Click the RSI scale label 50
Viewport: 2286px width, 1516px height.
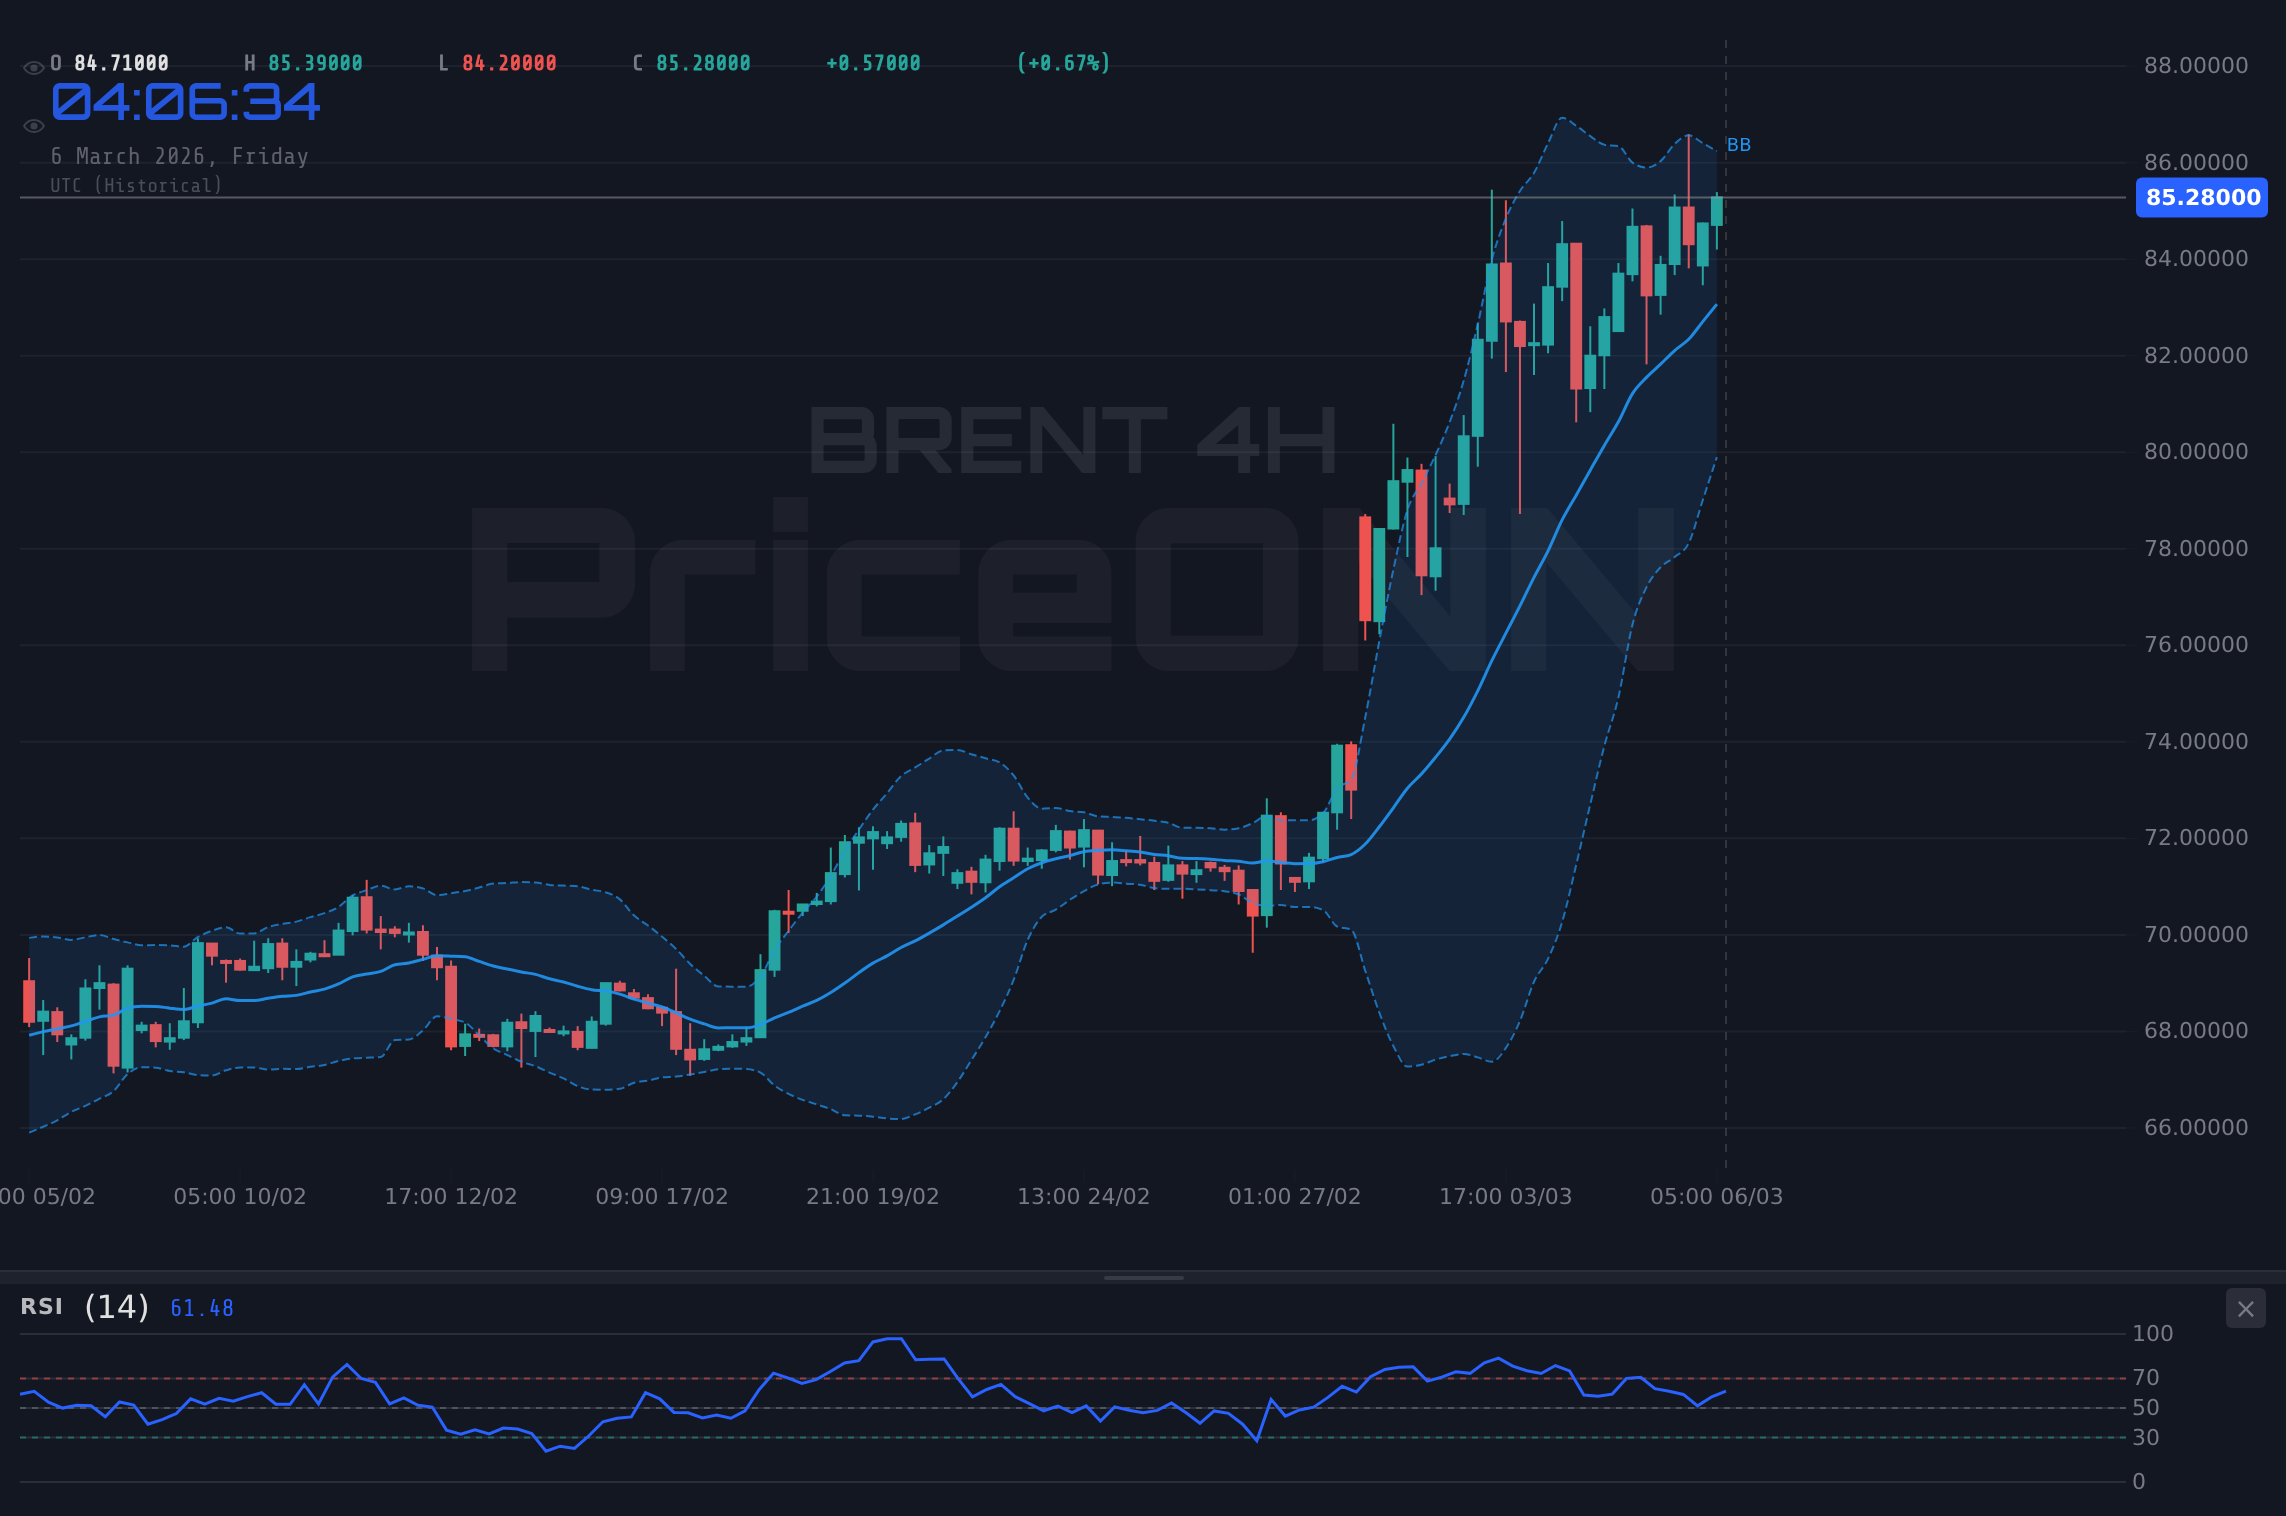pos(2146,1408)
